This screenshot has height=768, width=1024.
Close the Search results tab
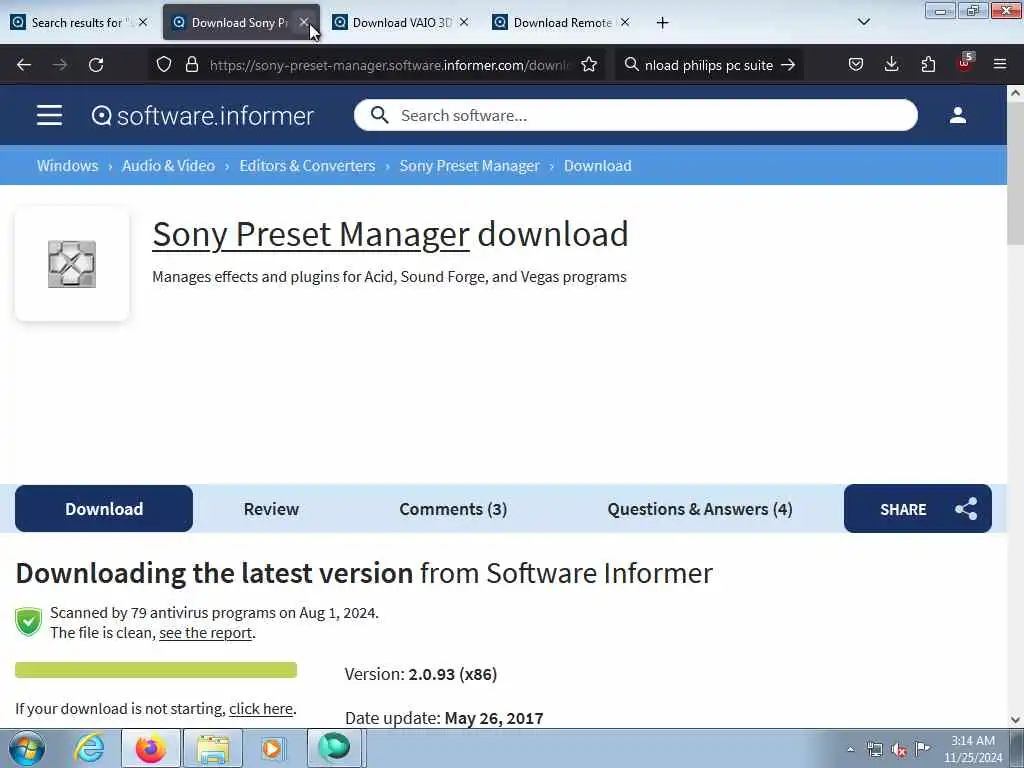143,22
